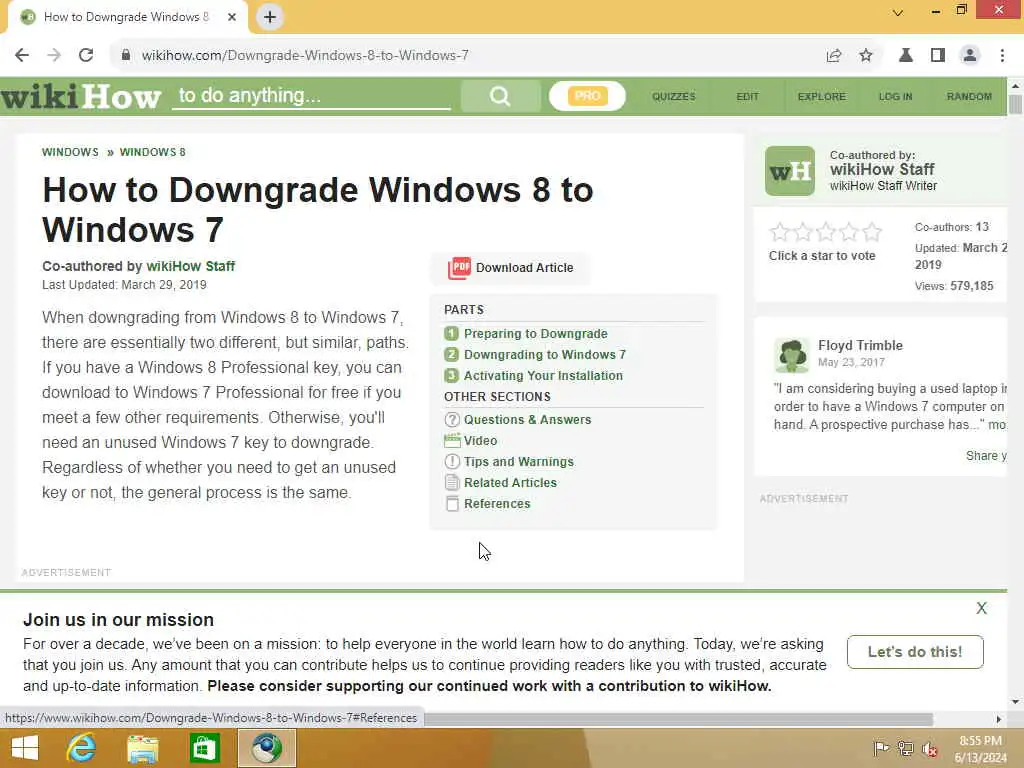The image size is (1024, 768).
Task: Jump to the References section link
Action: (497, 504)
